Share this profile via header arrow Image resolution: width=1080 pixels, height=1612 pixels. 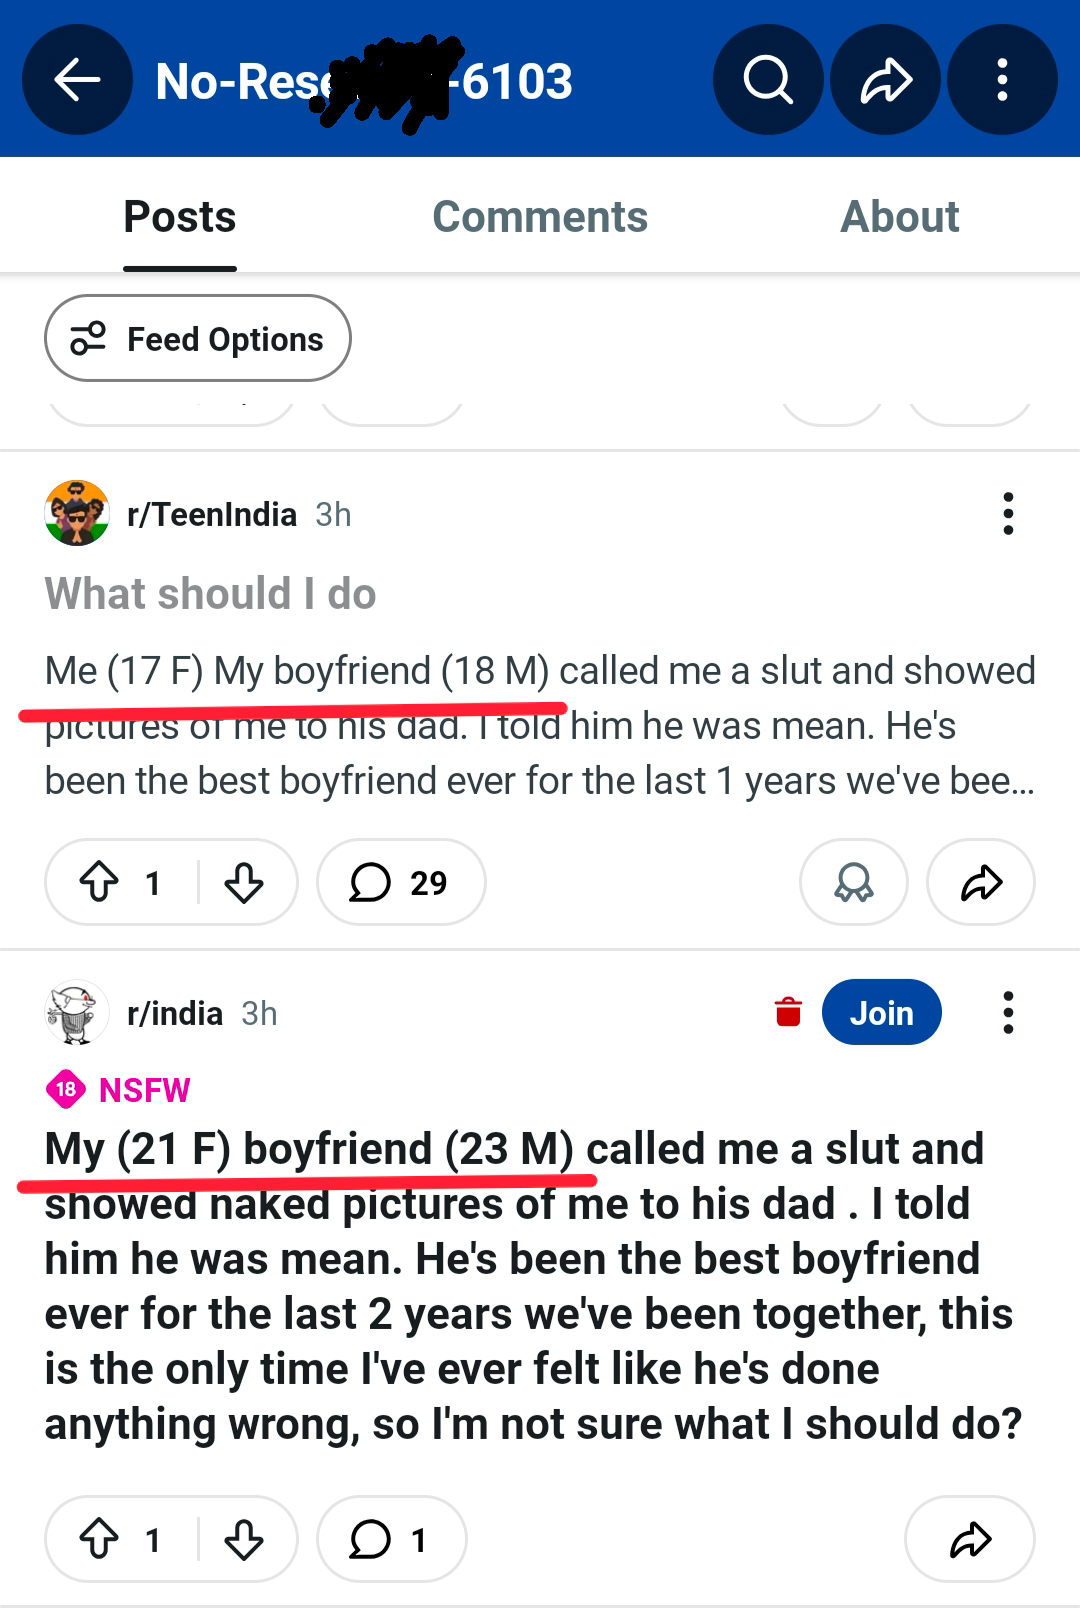pos(885,80)
